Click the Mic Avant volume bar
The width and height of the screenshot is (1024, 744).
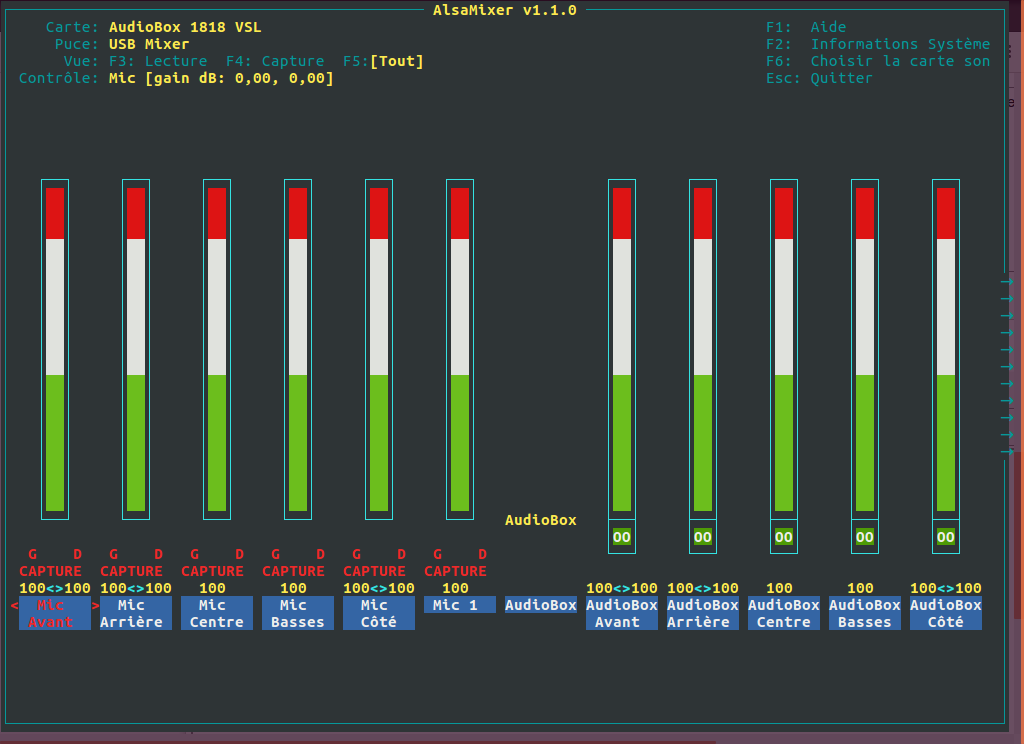pyautogui.click(x=55, y=349)
